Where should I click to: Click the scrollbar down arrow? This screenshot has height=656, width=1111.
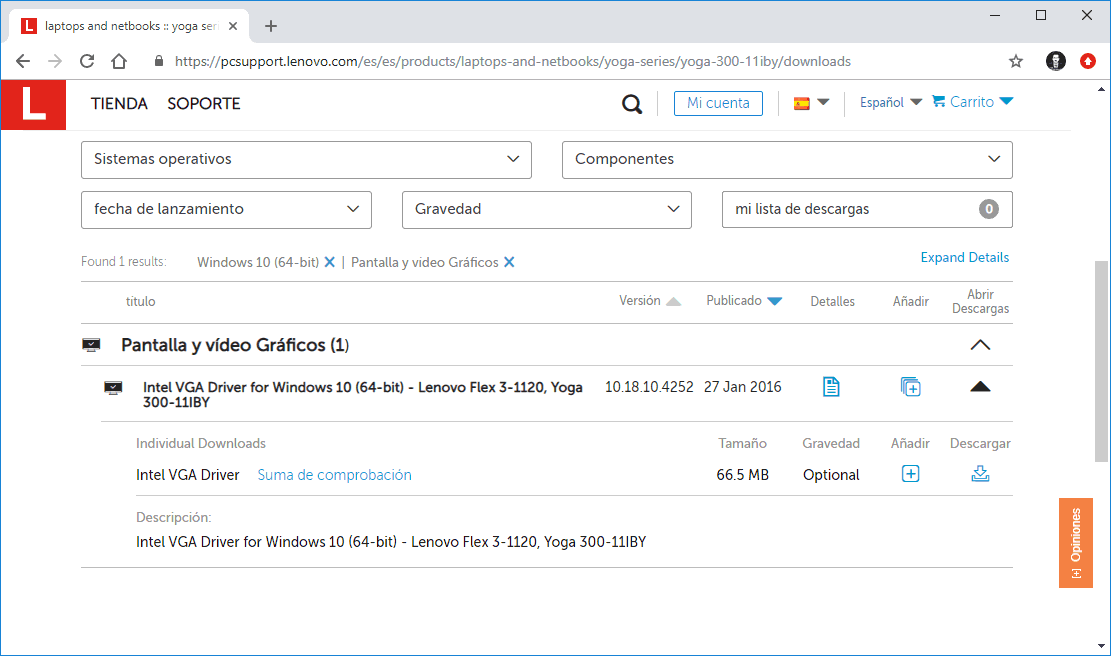tap(1101, 646)
